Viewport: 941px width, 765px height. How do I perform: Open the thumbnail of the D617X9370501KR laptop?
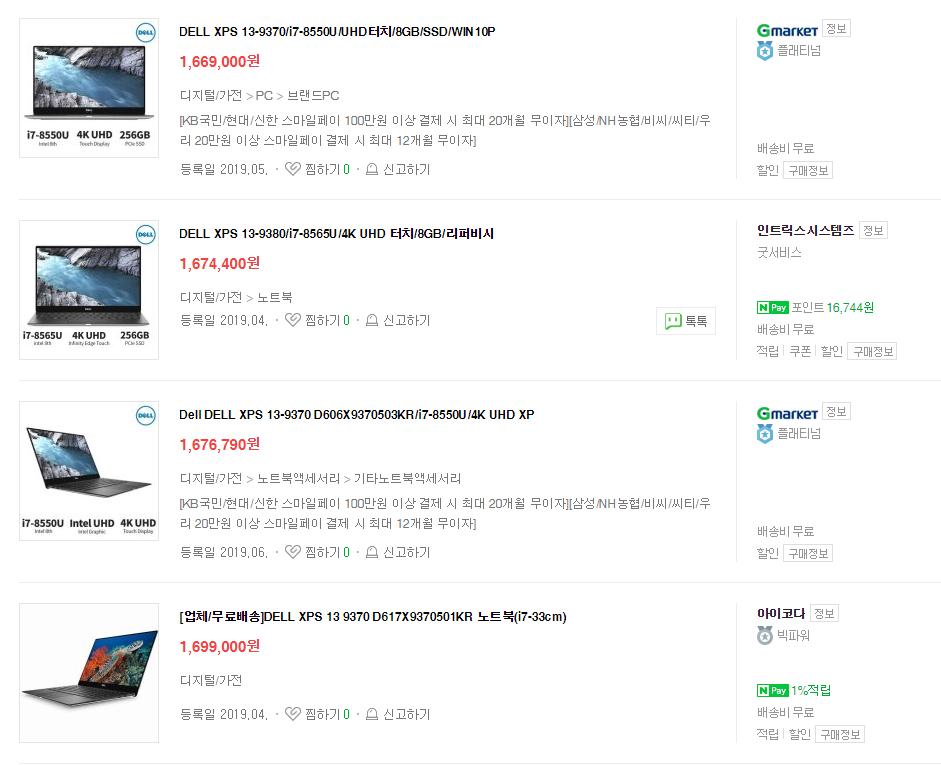coord(89,673)
